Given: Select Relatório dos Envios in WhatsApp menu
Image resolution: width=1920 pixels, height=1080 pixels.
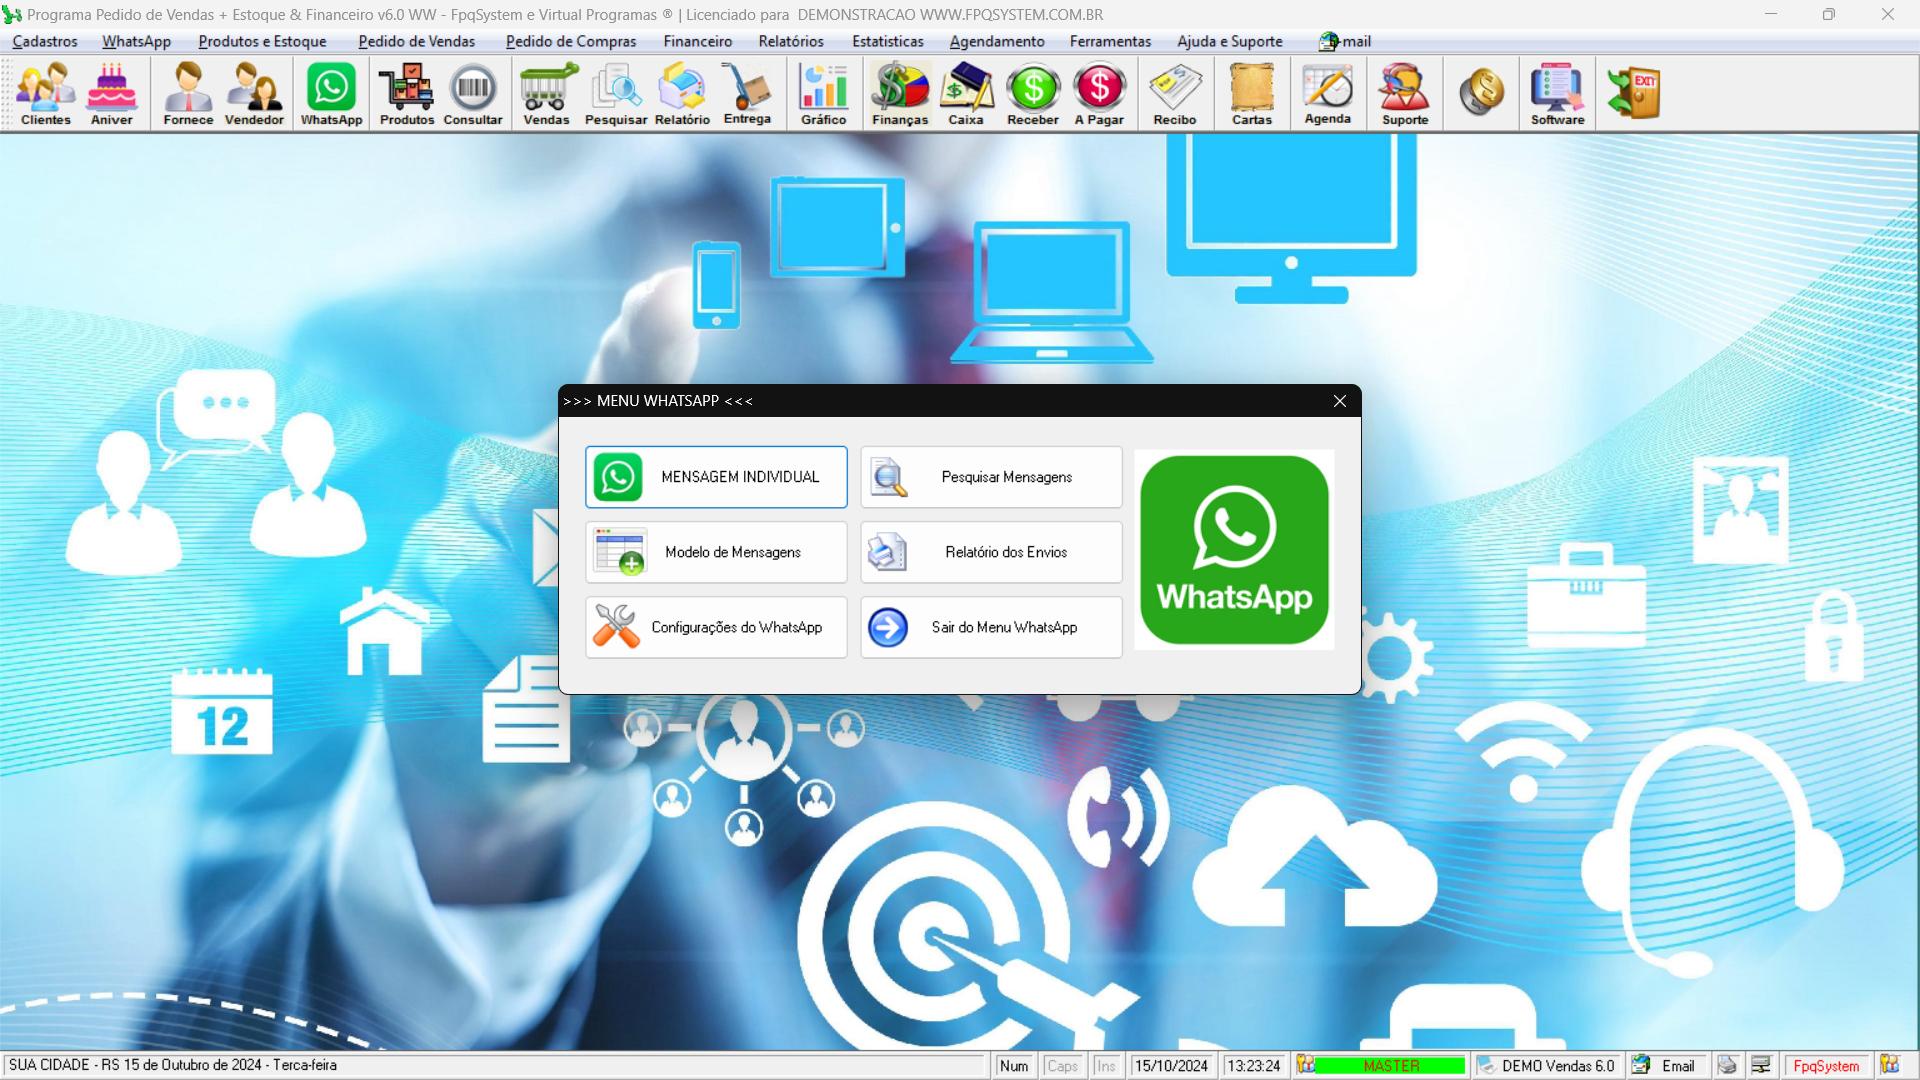Looking at the screenshot, I should 992,551.
